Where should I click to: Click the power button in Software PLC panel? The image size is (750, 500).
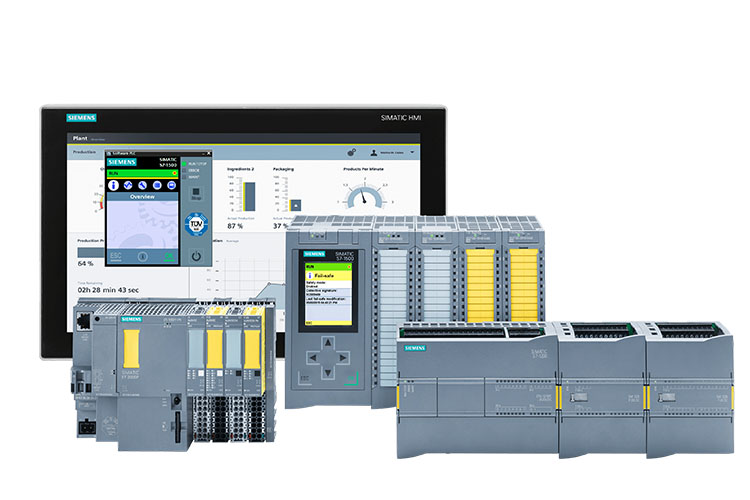196,256
